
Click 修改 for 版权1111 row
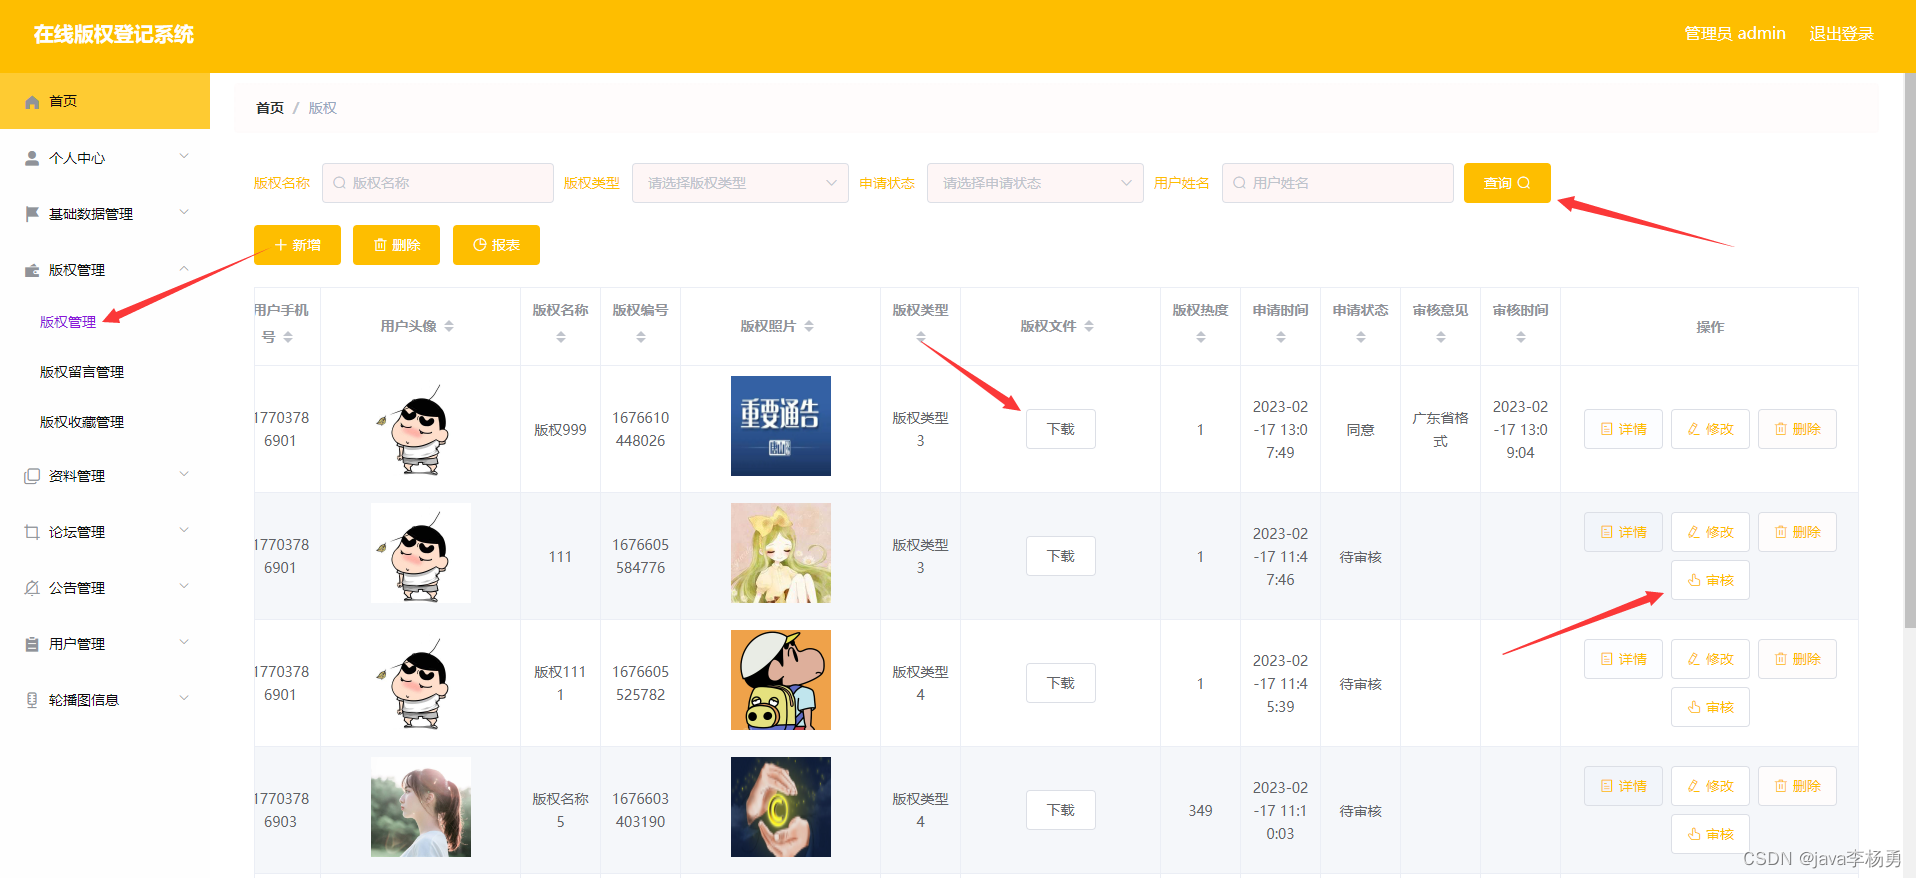point(1710,659)
